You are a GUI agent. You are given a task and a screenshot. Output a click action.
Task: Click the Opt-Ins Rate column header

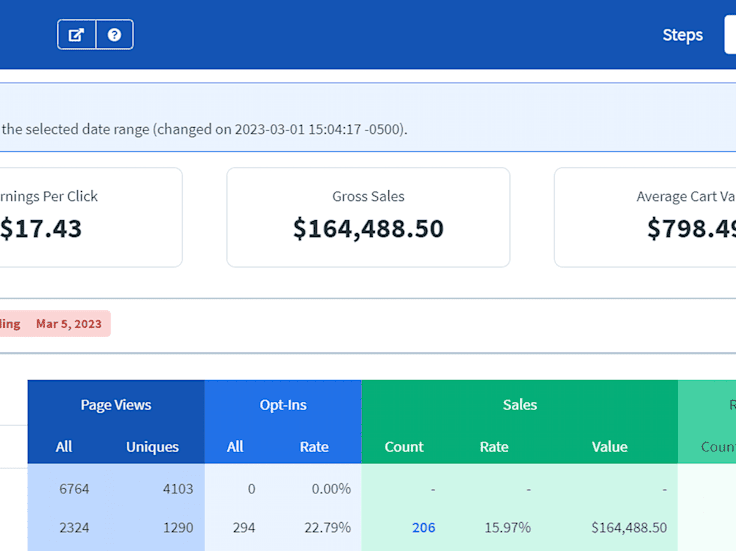tap(314, 447)
